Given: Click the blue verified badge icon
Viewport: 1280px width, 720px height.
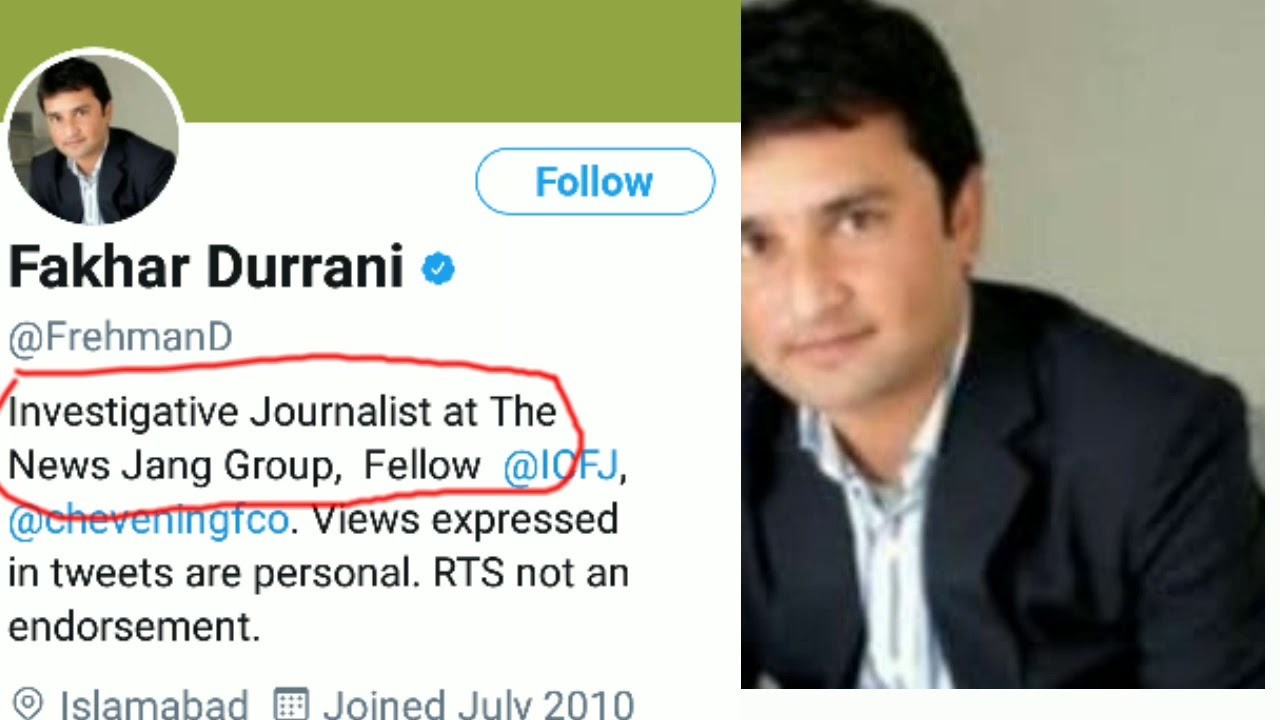Looking at the screenshot, I should tap(438, 269).
